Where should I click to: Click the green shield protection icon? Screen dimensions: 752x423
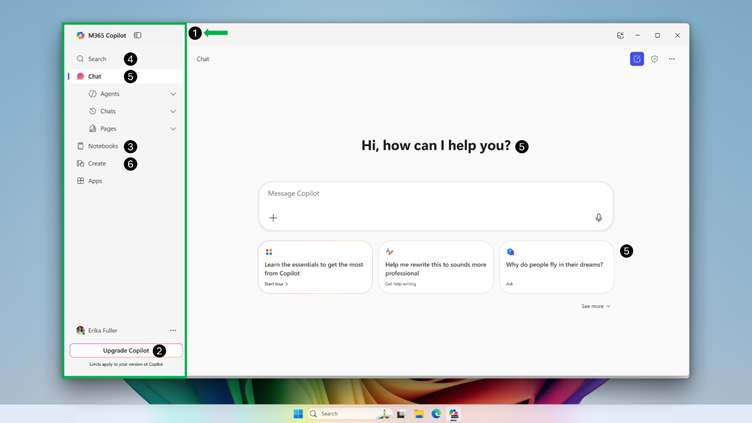click(x=655, y=59)
